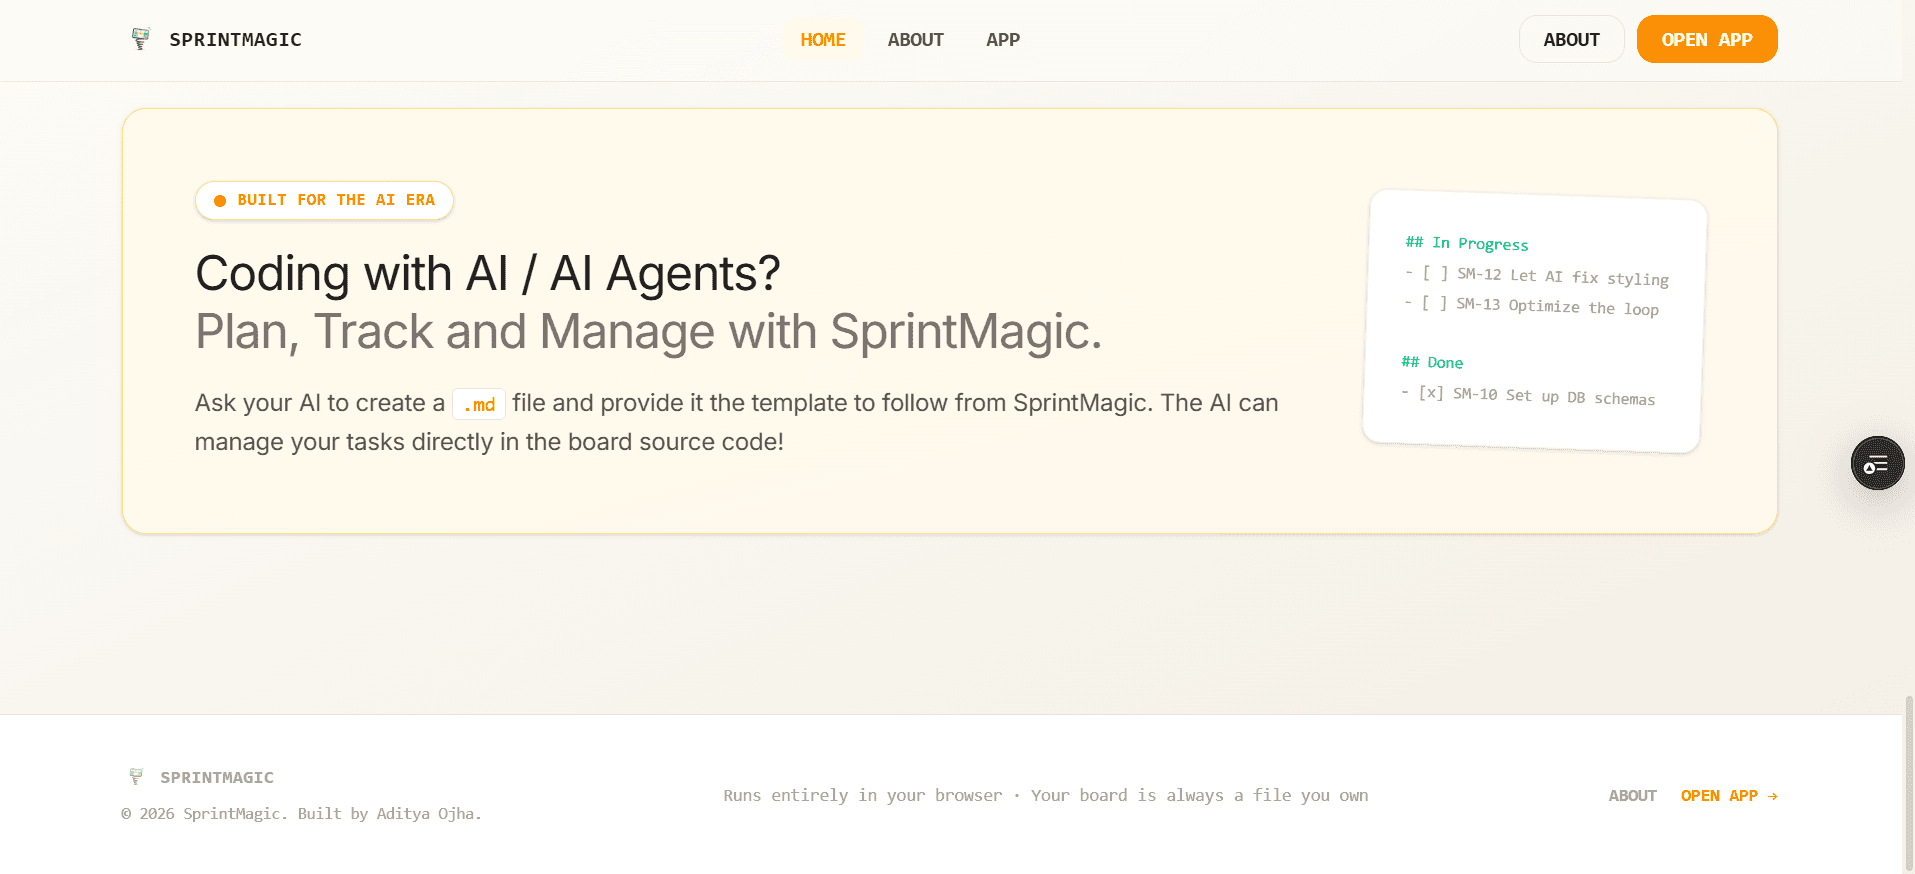Image resolution: width=1915 pixels, height=874 pixels.
Task: Click the page vertical scrollbar thumb
Action: [1909, 784]
